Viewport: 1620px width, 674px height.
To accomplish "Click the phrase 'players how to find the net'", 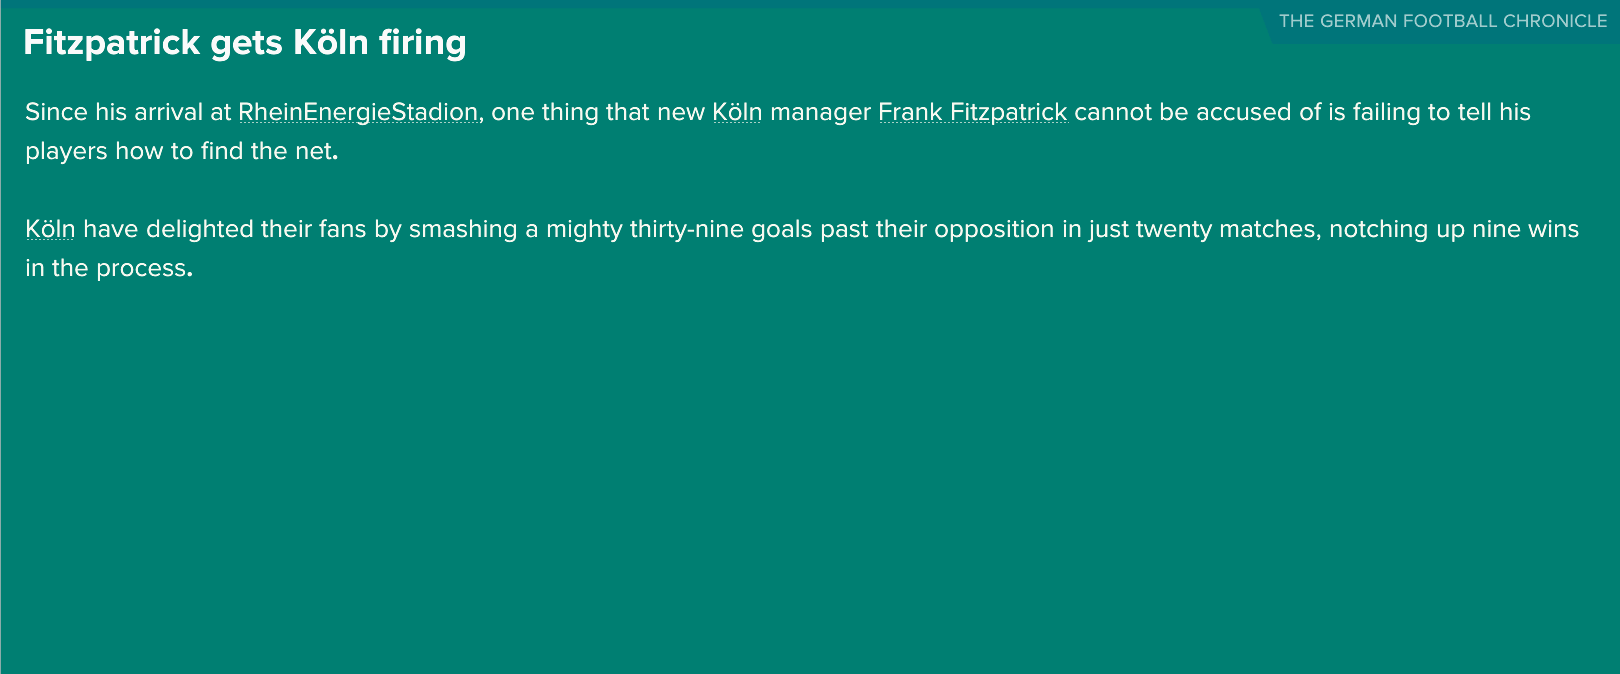I will pos(180,151).
